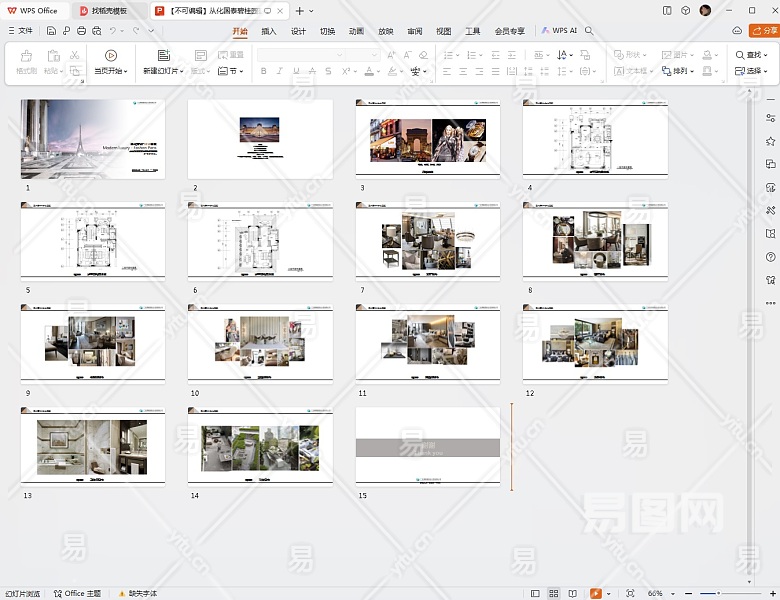Select slide 7 thumbnail
Viewport: 780px width, 600px height.
coord(427,240)
